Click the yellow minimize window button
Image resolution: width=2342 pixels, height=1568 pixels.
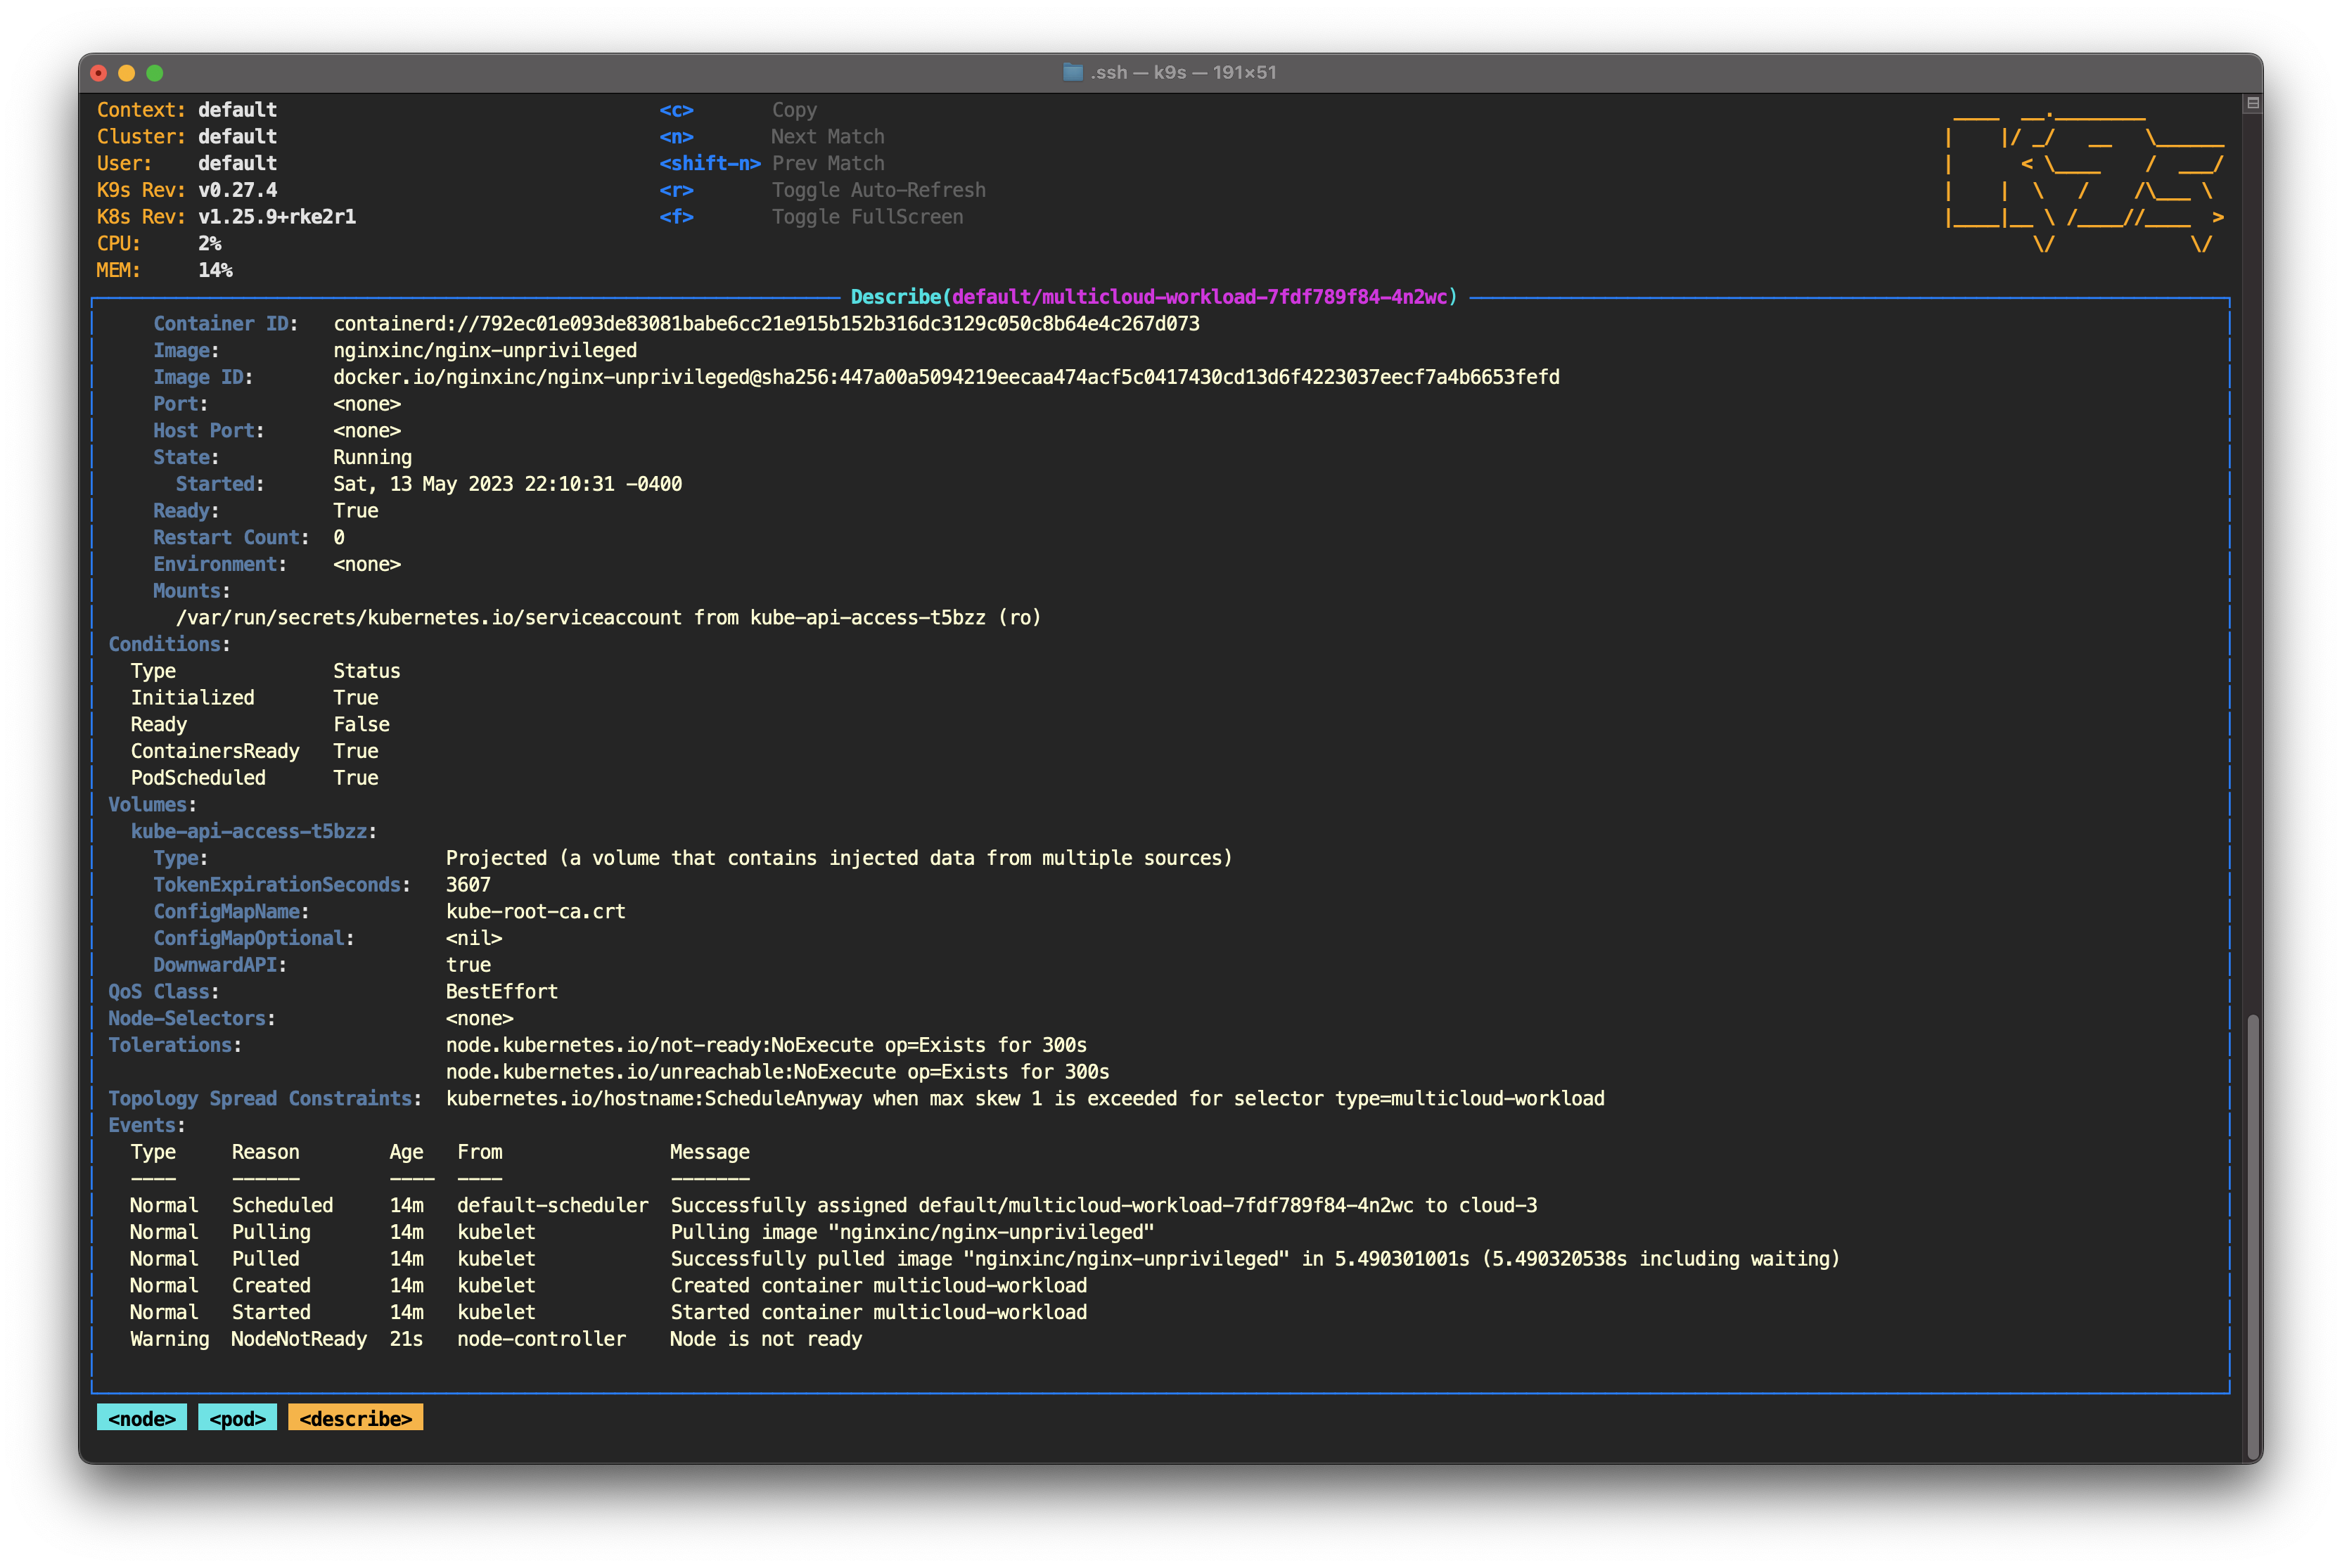tap(126, 73)
